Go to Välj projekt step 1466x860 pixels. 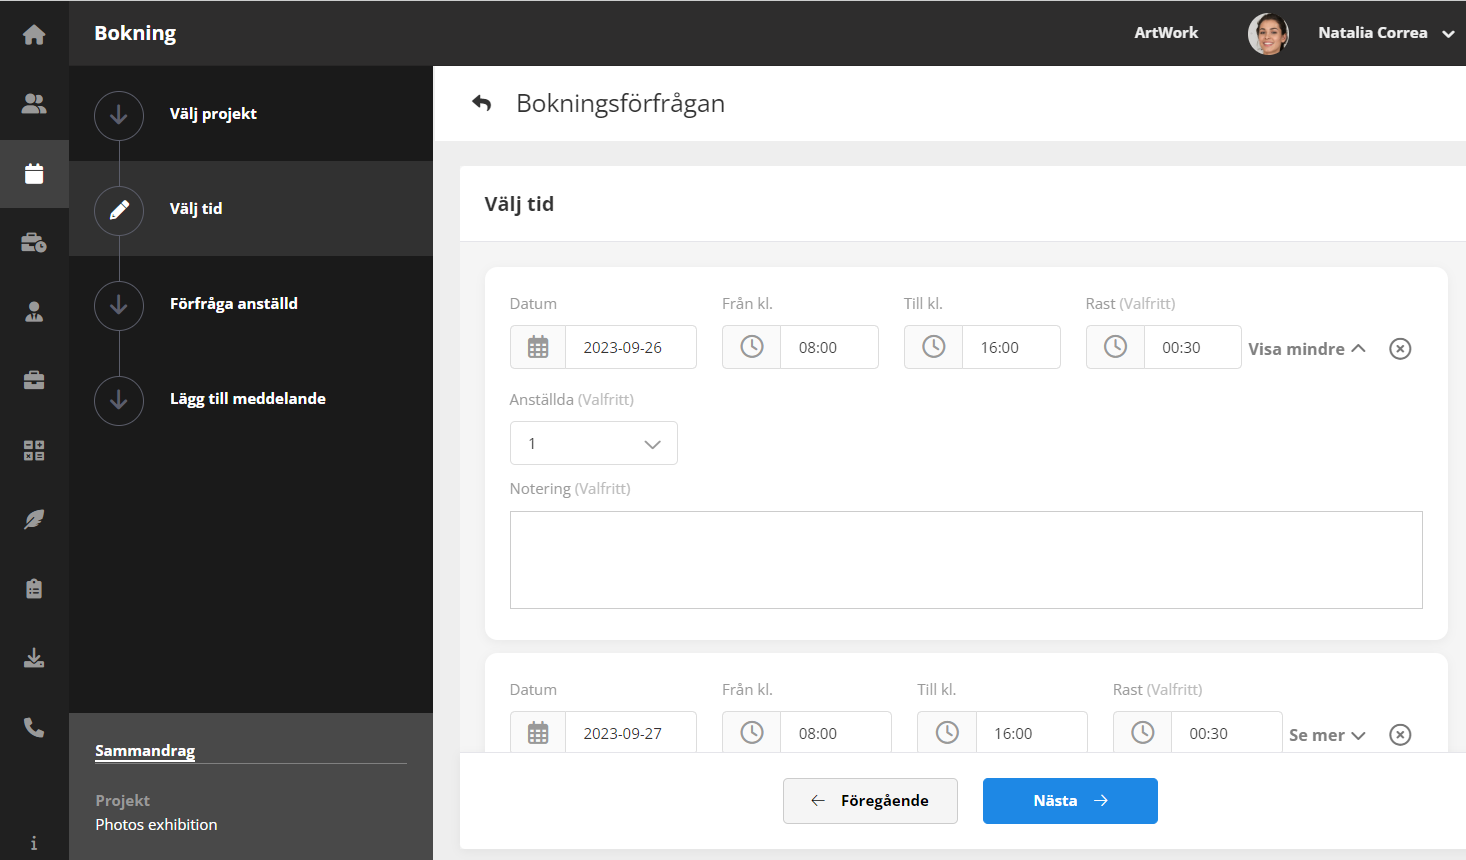[213, 114]
